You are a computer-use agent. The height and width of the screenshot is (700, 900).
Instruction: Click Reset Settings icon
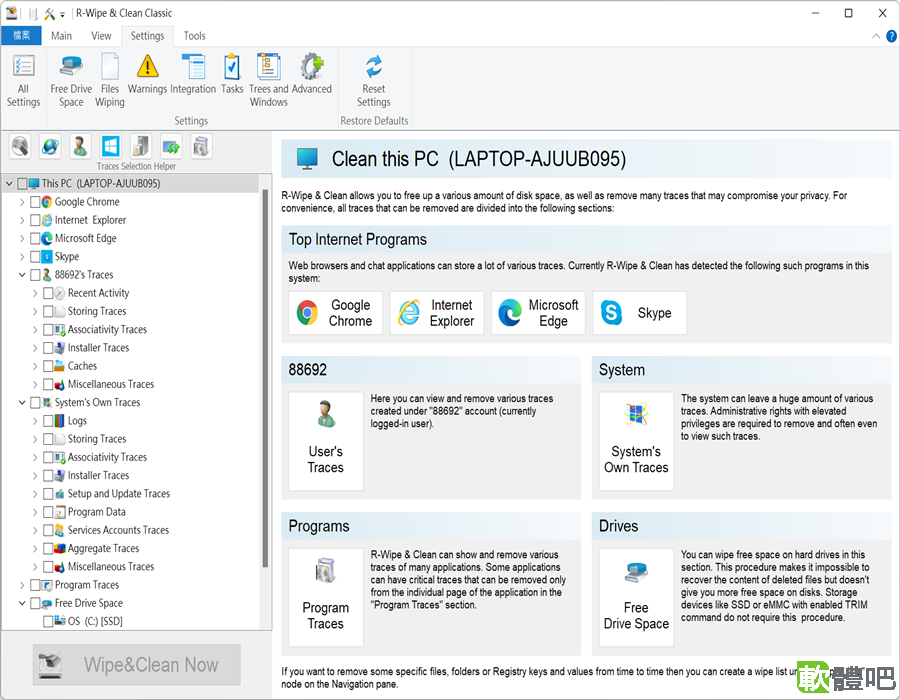pyautogui.click(x=374, y=80)
